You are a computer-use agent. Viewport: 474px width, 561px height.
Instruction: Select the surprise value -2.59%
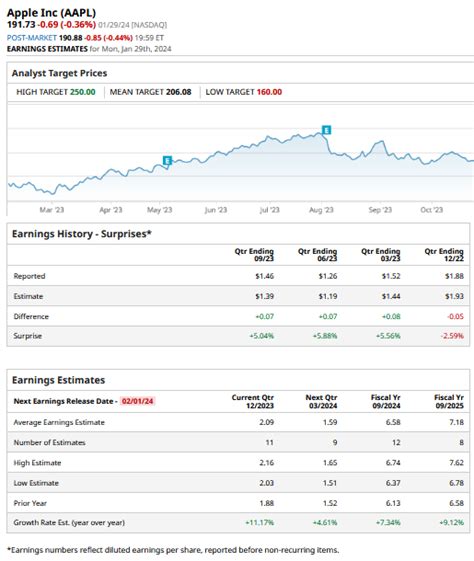pos(452,336)
